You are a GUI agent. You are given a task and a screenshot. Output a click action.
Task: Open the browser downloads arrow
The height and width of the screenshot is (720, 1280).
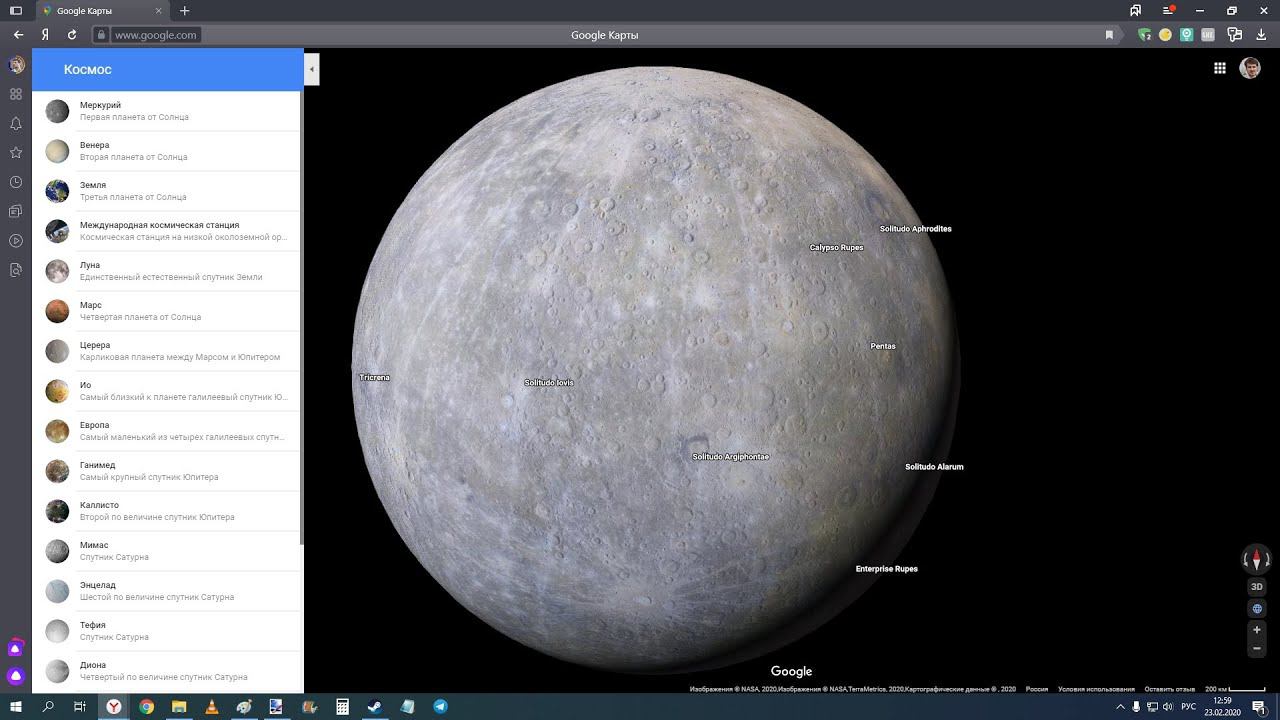[x=1260, y=35]
